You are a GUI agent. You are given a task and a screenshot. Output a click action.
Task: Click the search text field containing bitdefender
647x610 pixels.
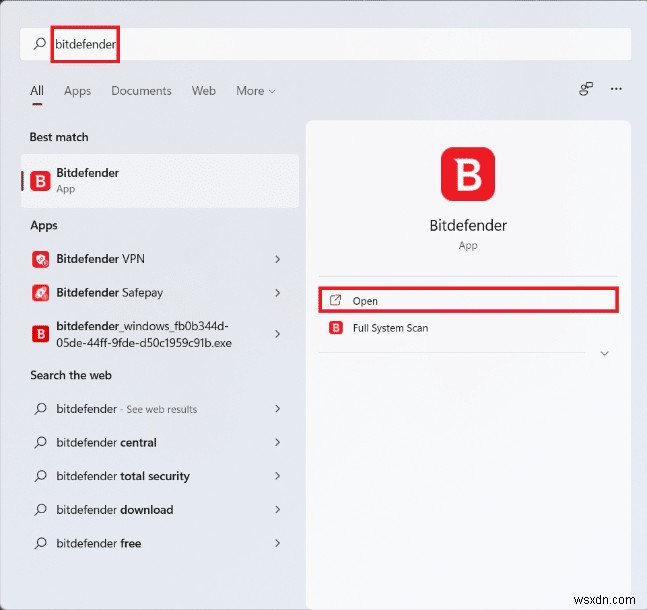[325, 44]
